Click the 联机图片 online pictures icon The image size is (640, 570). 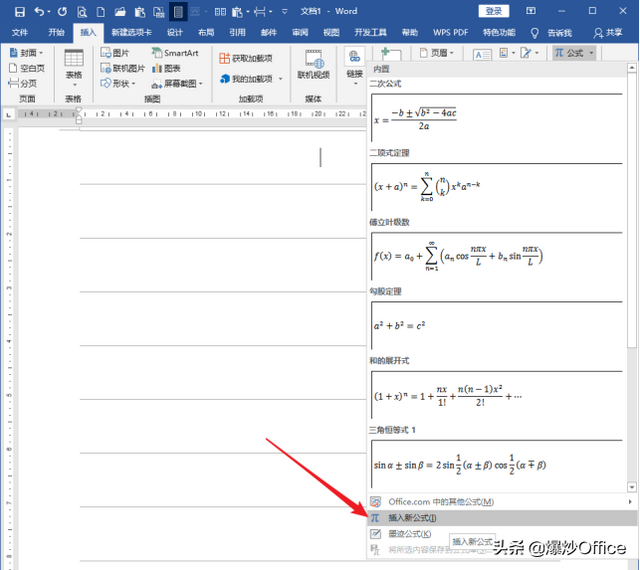(123, 68)
